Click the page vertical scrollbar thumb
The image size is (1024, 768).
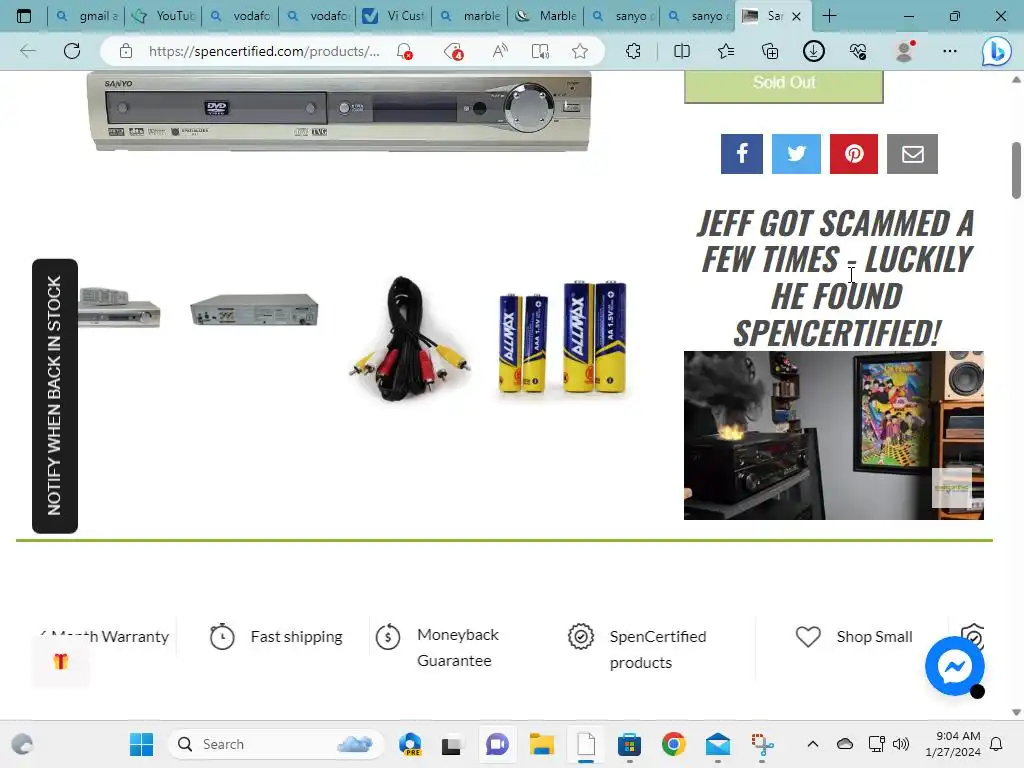coord(1016,170)
